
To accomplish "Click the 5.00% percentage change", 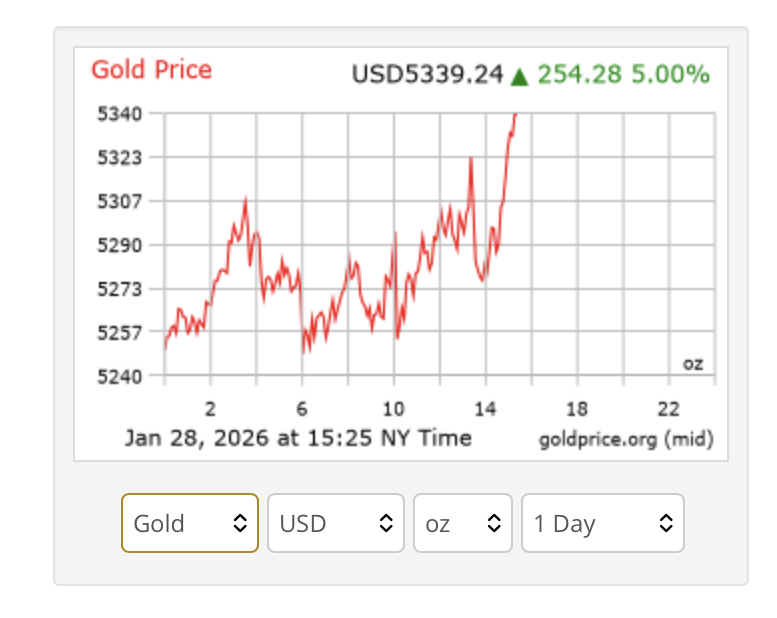I will pos(670,75).
